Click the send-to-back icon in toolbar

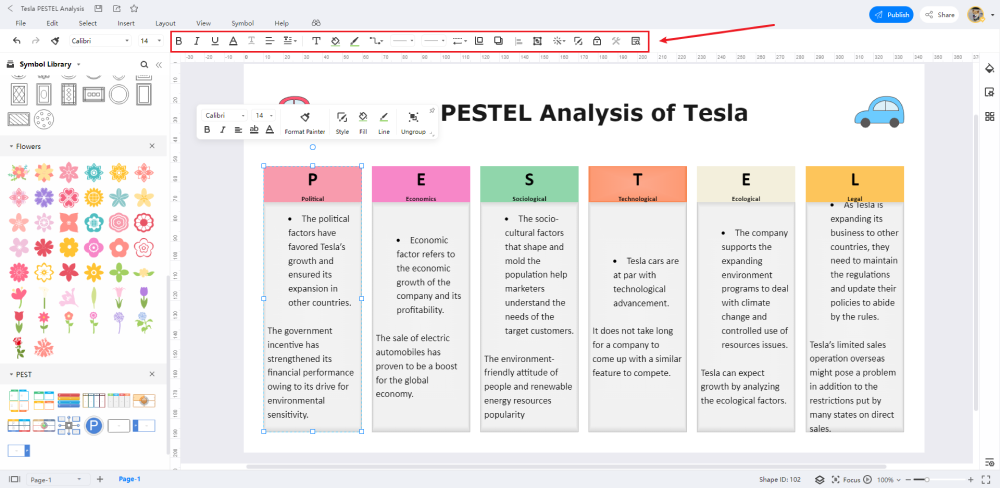(x=498, y=41)
